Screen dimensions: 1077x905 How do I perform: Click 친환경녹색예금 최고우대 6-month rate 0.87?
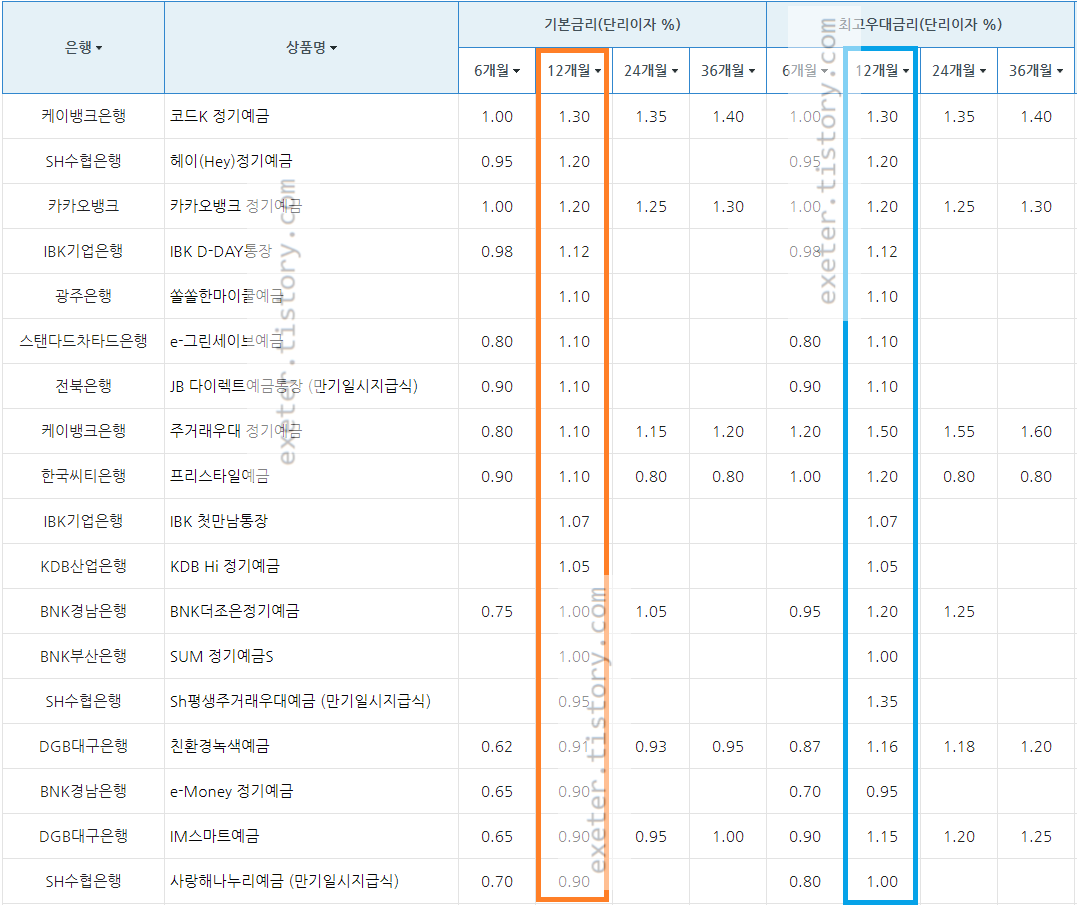pyautogui.click(x=805, y=746)
